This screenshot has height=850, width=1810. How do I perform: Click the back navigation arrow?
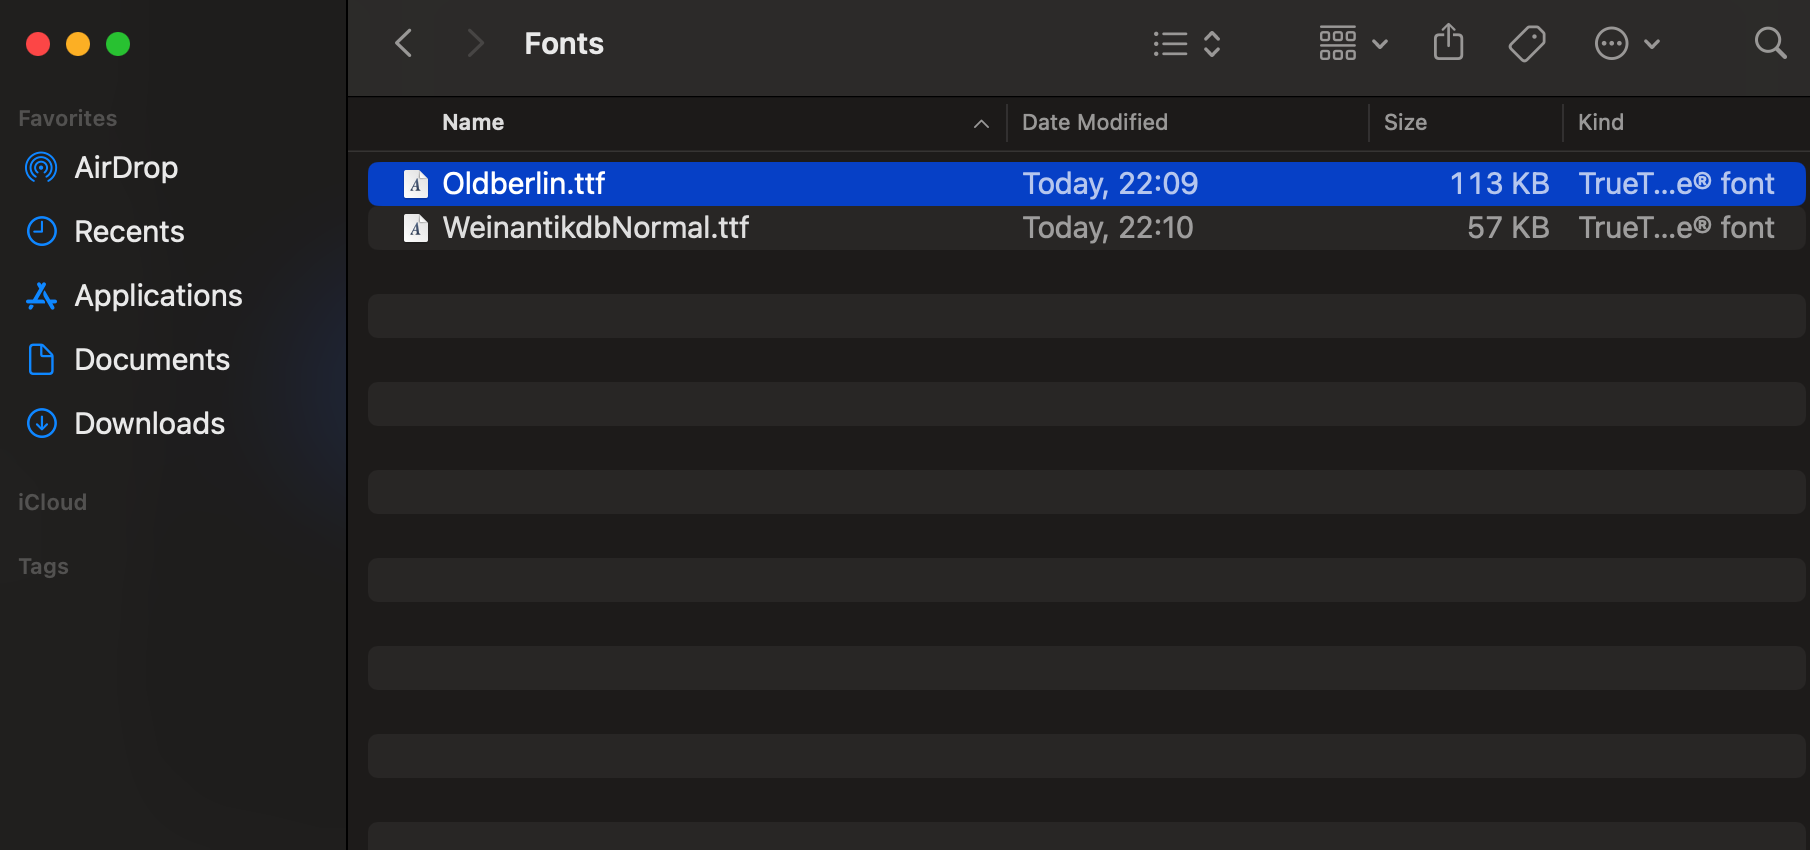404,43
